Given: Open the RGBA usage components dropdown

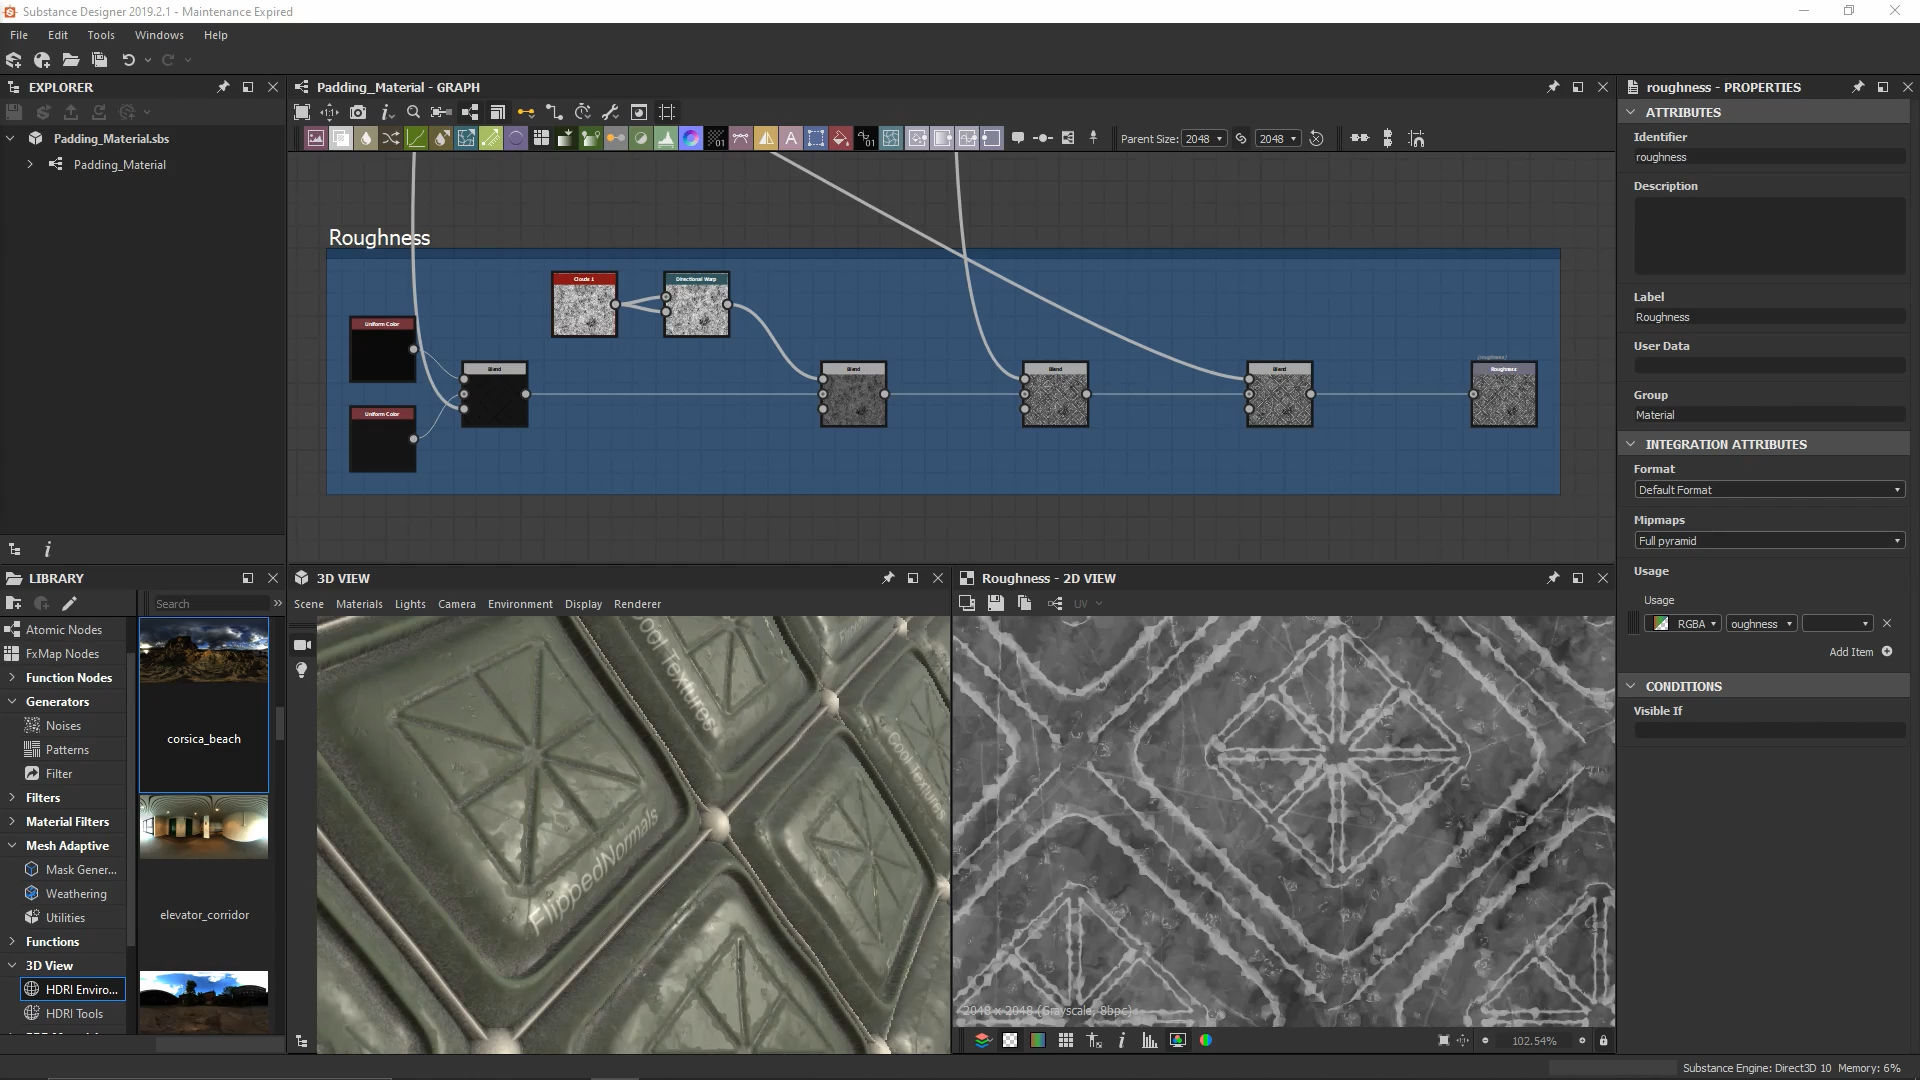Looking at the screenshot, I should [1684, 624].
